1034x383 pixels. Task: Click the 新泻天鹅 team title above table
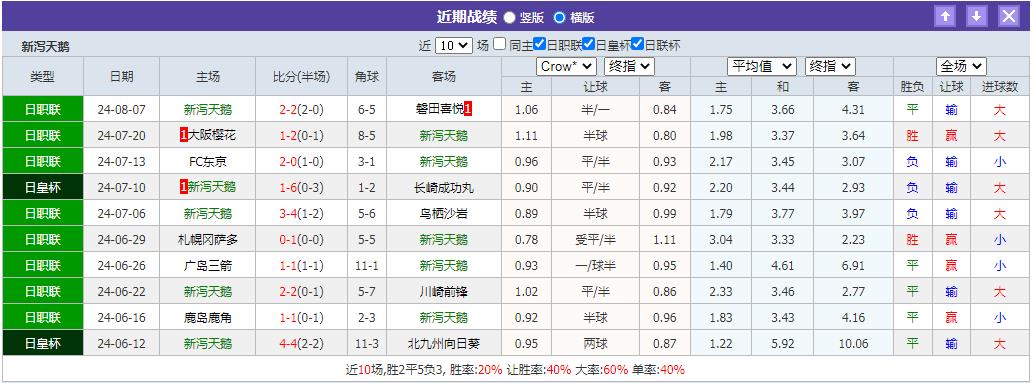[46, 46]
